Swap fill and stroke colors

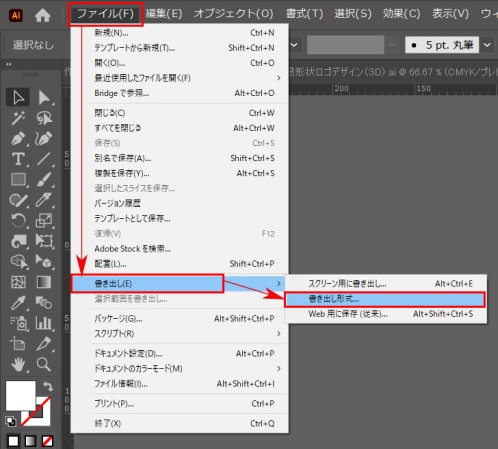(x=48, y=386)
